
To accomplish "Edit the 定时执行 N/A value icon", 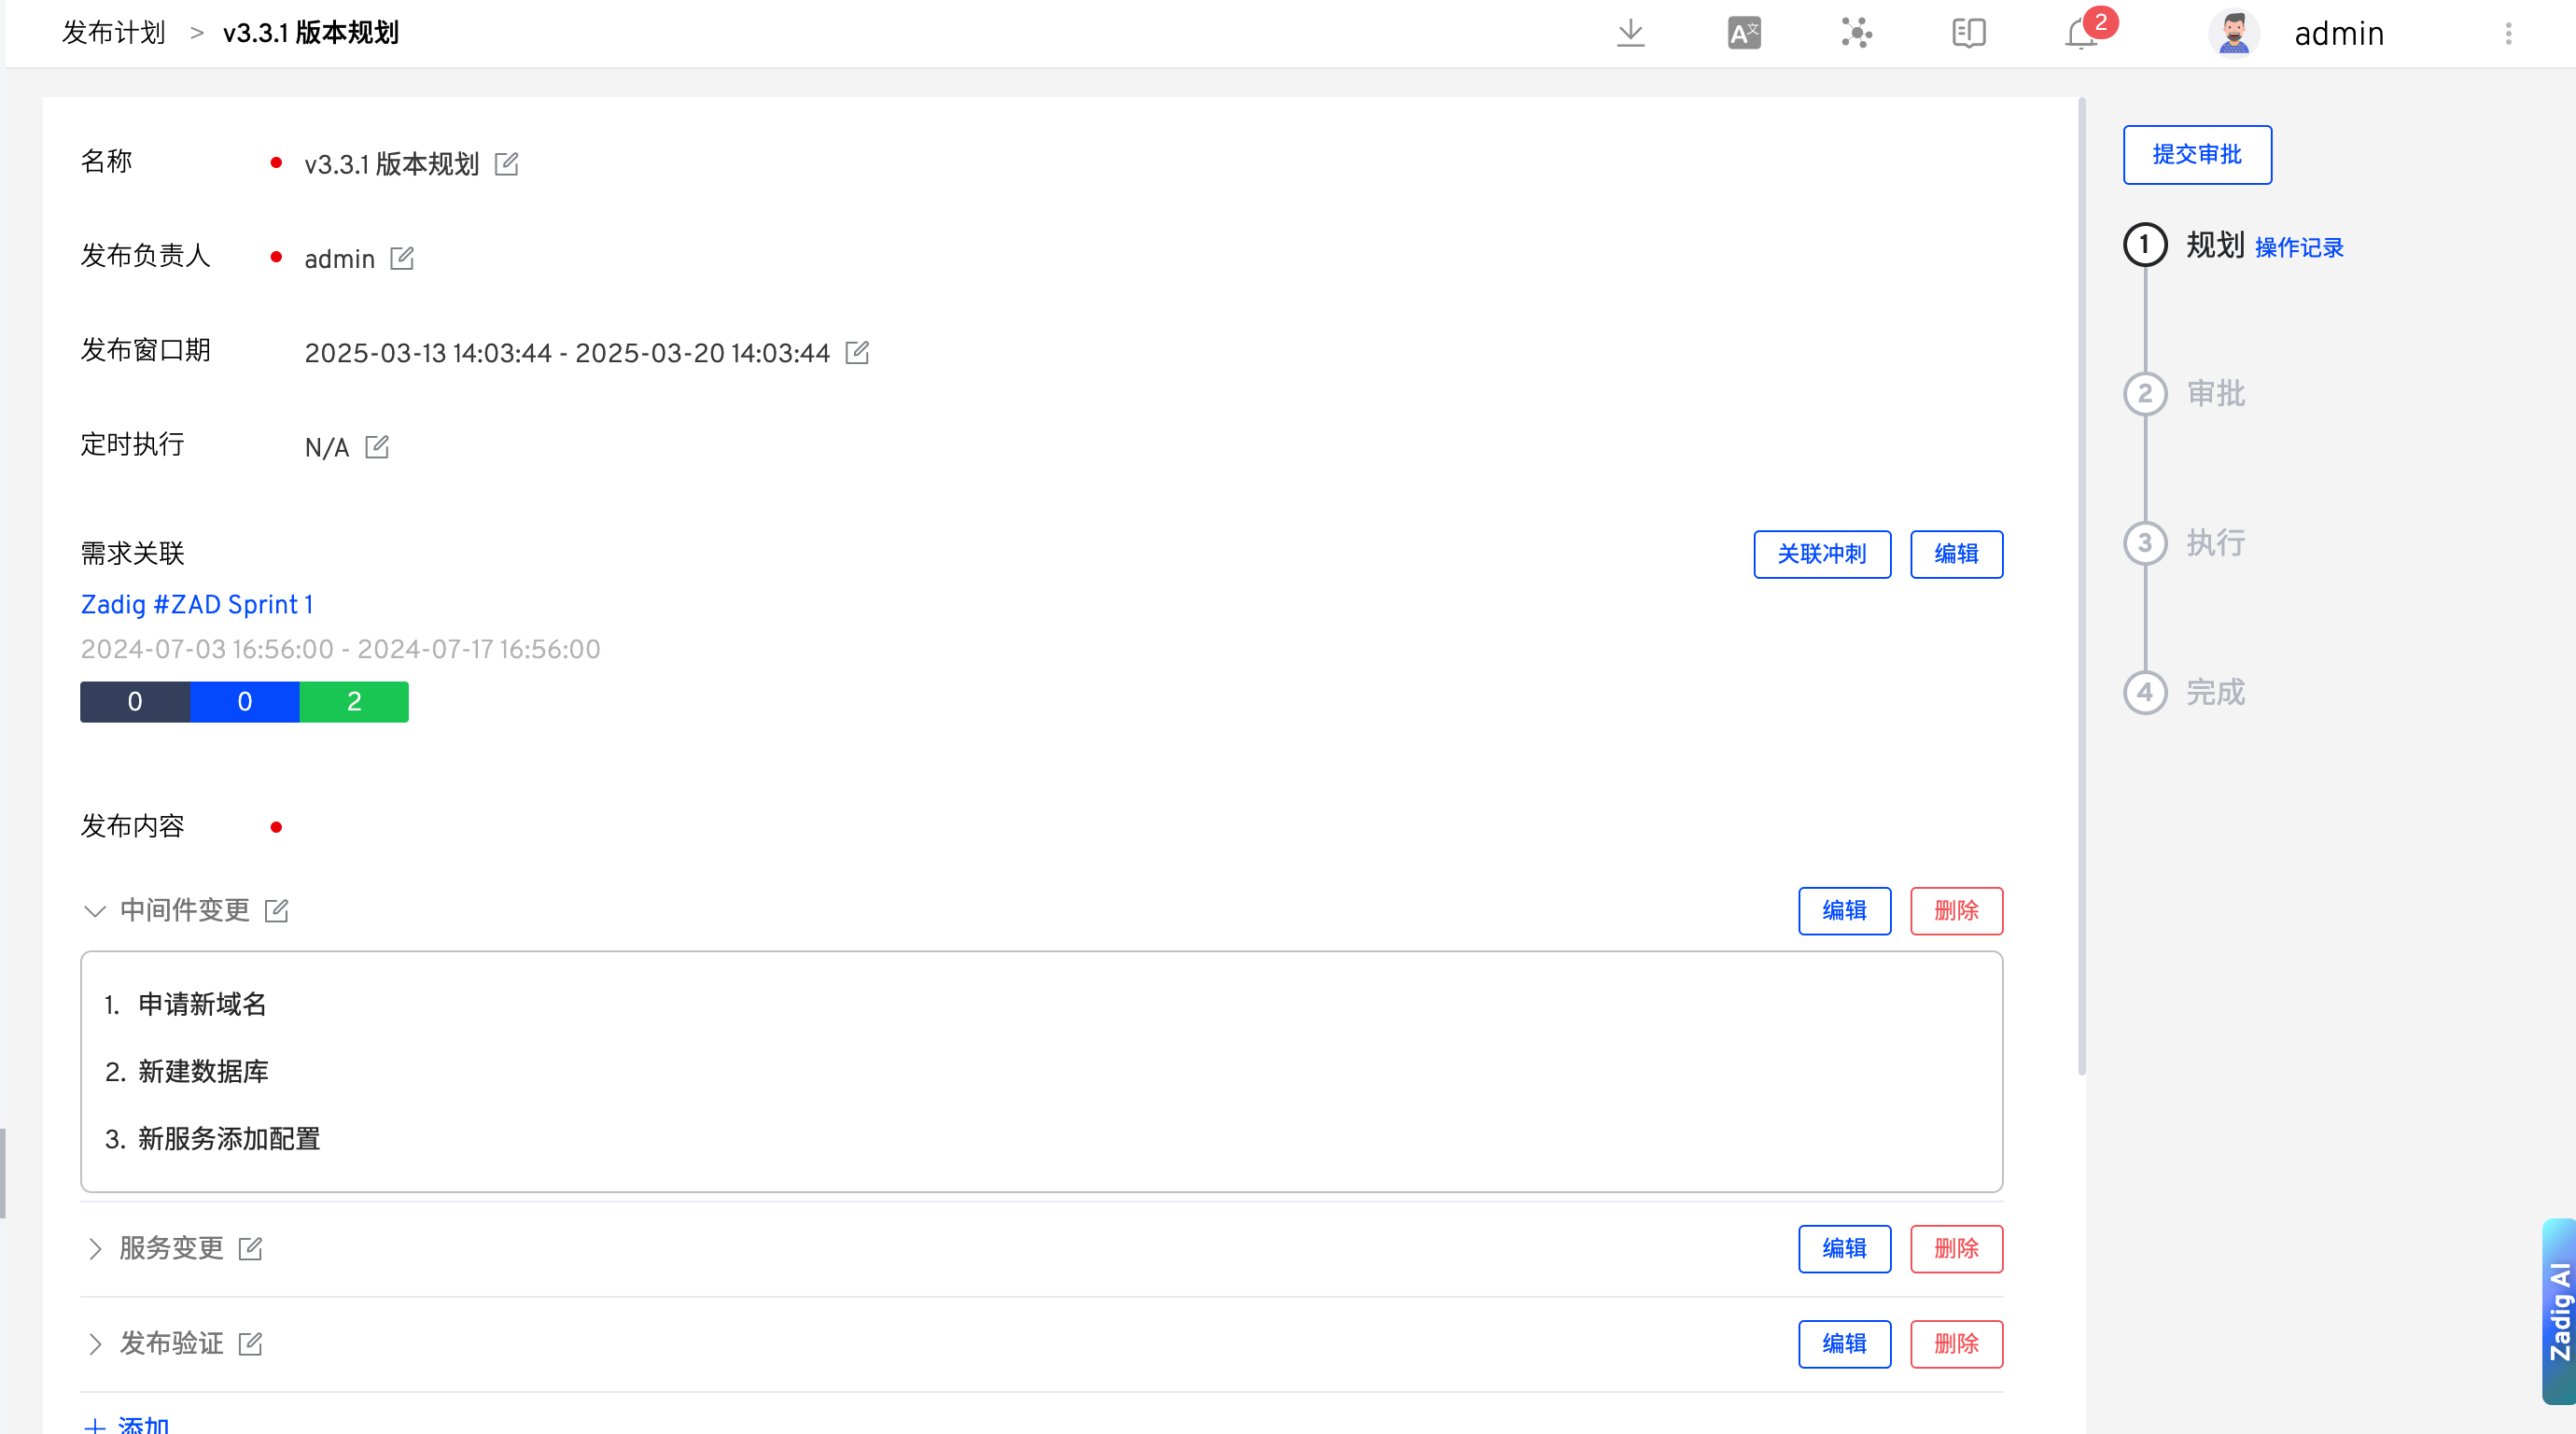I will pos(377,446).
